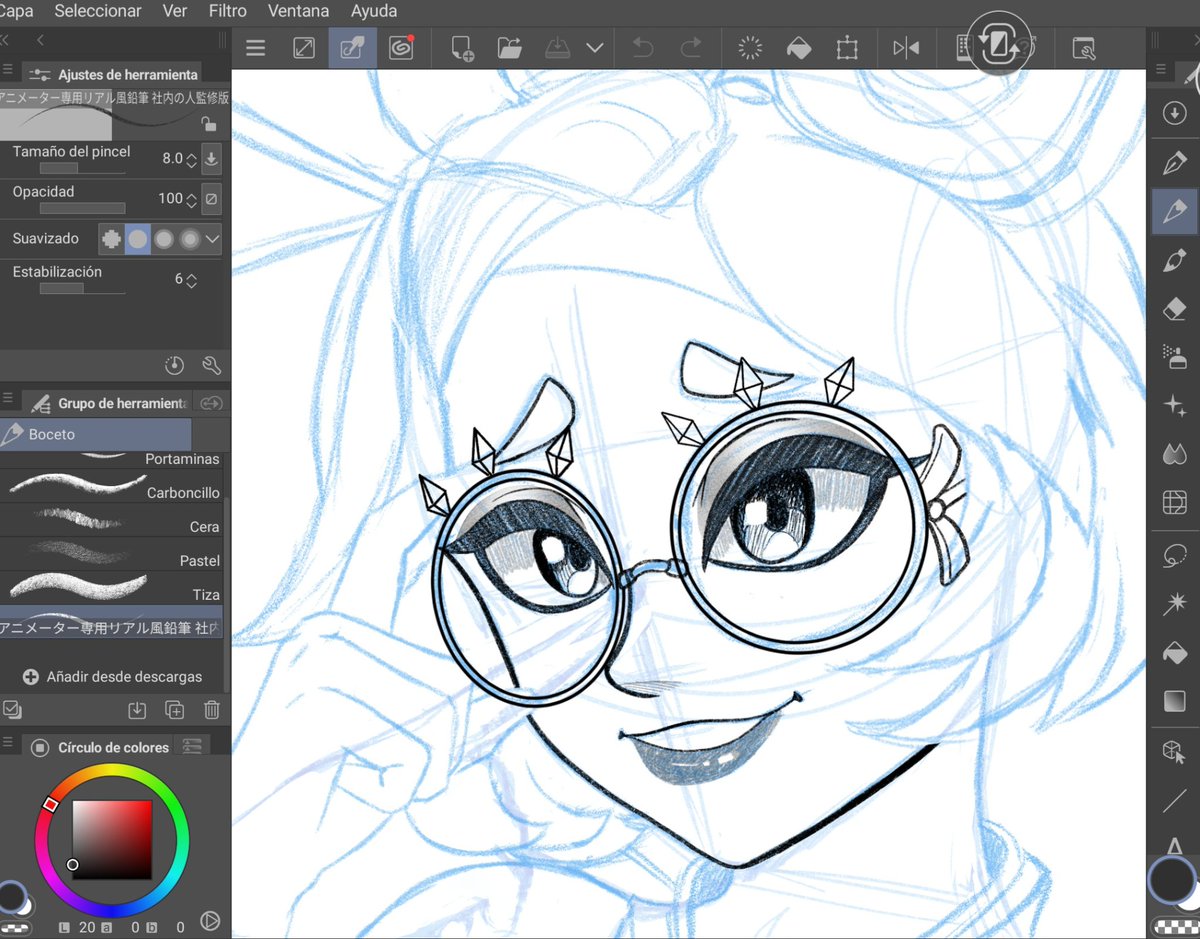
Task: Adjust the Tamaño del pincel slider
Action: tap(82, 168)
